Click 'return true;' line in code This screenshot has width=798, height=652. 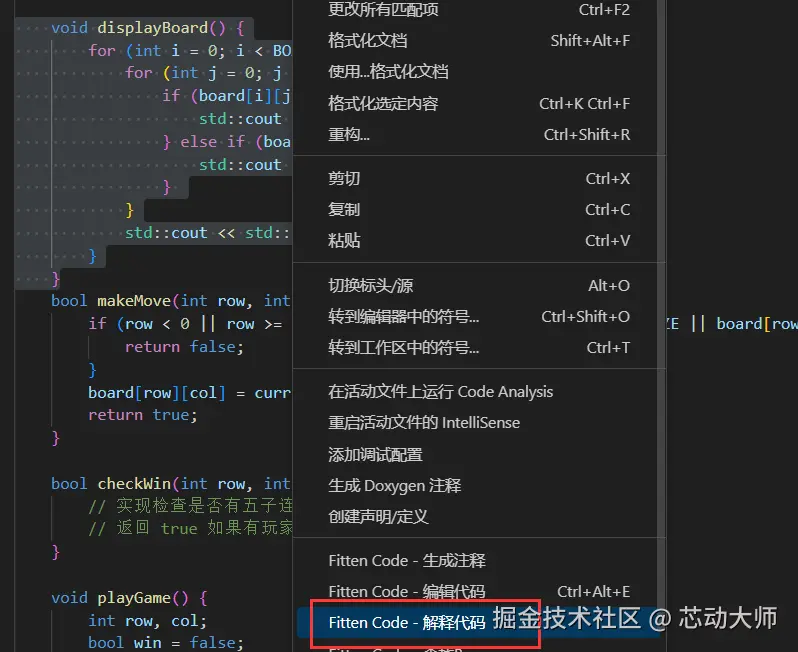pyautogui.click(x=142, y=415)
